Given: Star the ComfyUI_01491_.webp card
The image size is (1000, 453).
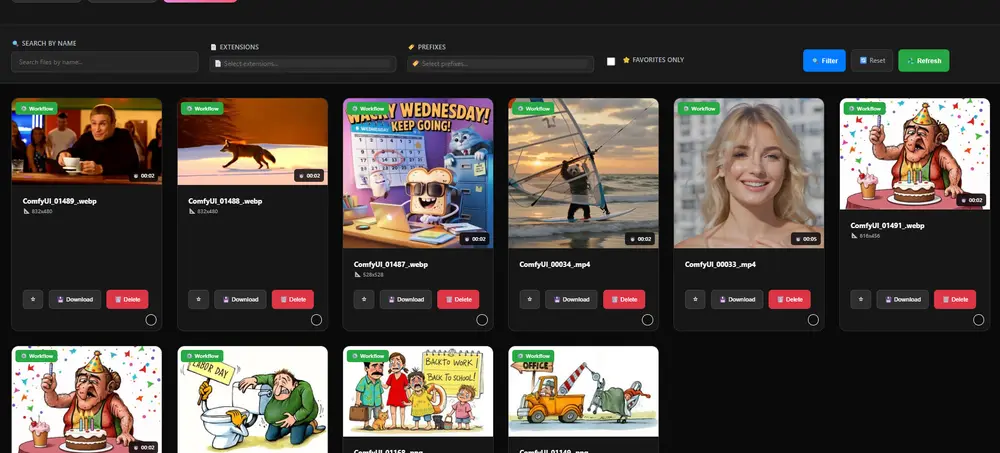Looking at the screenshot, I should pyautogui.click(x=861, y=299).
